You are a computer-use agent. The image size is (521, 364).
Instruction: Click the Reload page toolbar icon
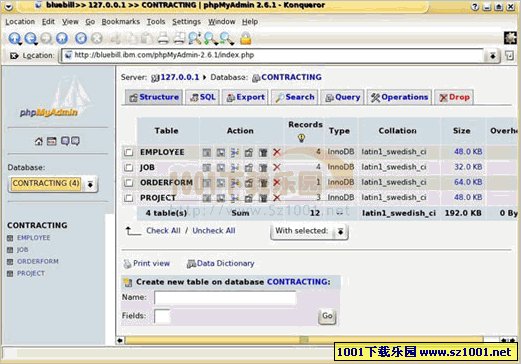pyautogui.click(x=81, y=38)
